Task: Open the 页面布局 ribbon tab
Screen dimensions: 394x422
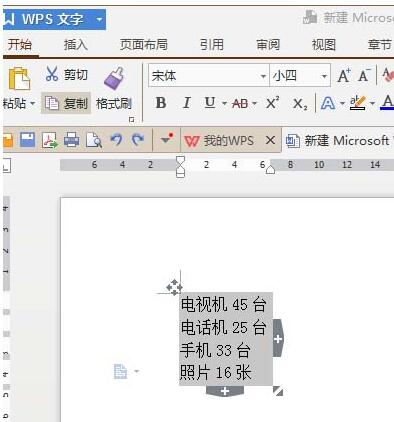Action: [x=144, y=45]
